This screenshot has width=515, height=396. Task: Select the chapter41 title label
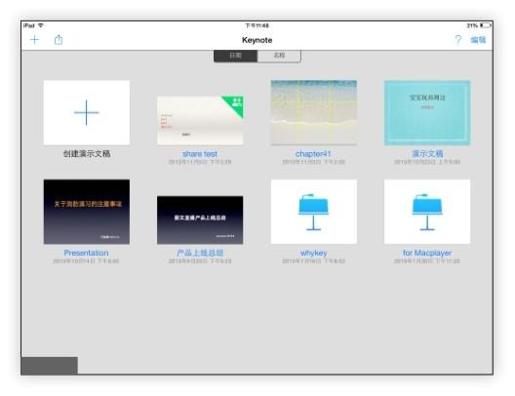point(313,154)
